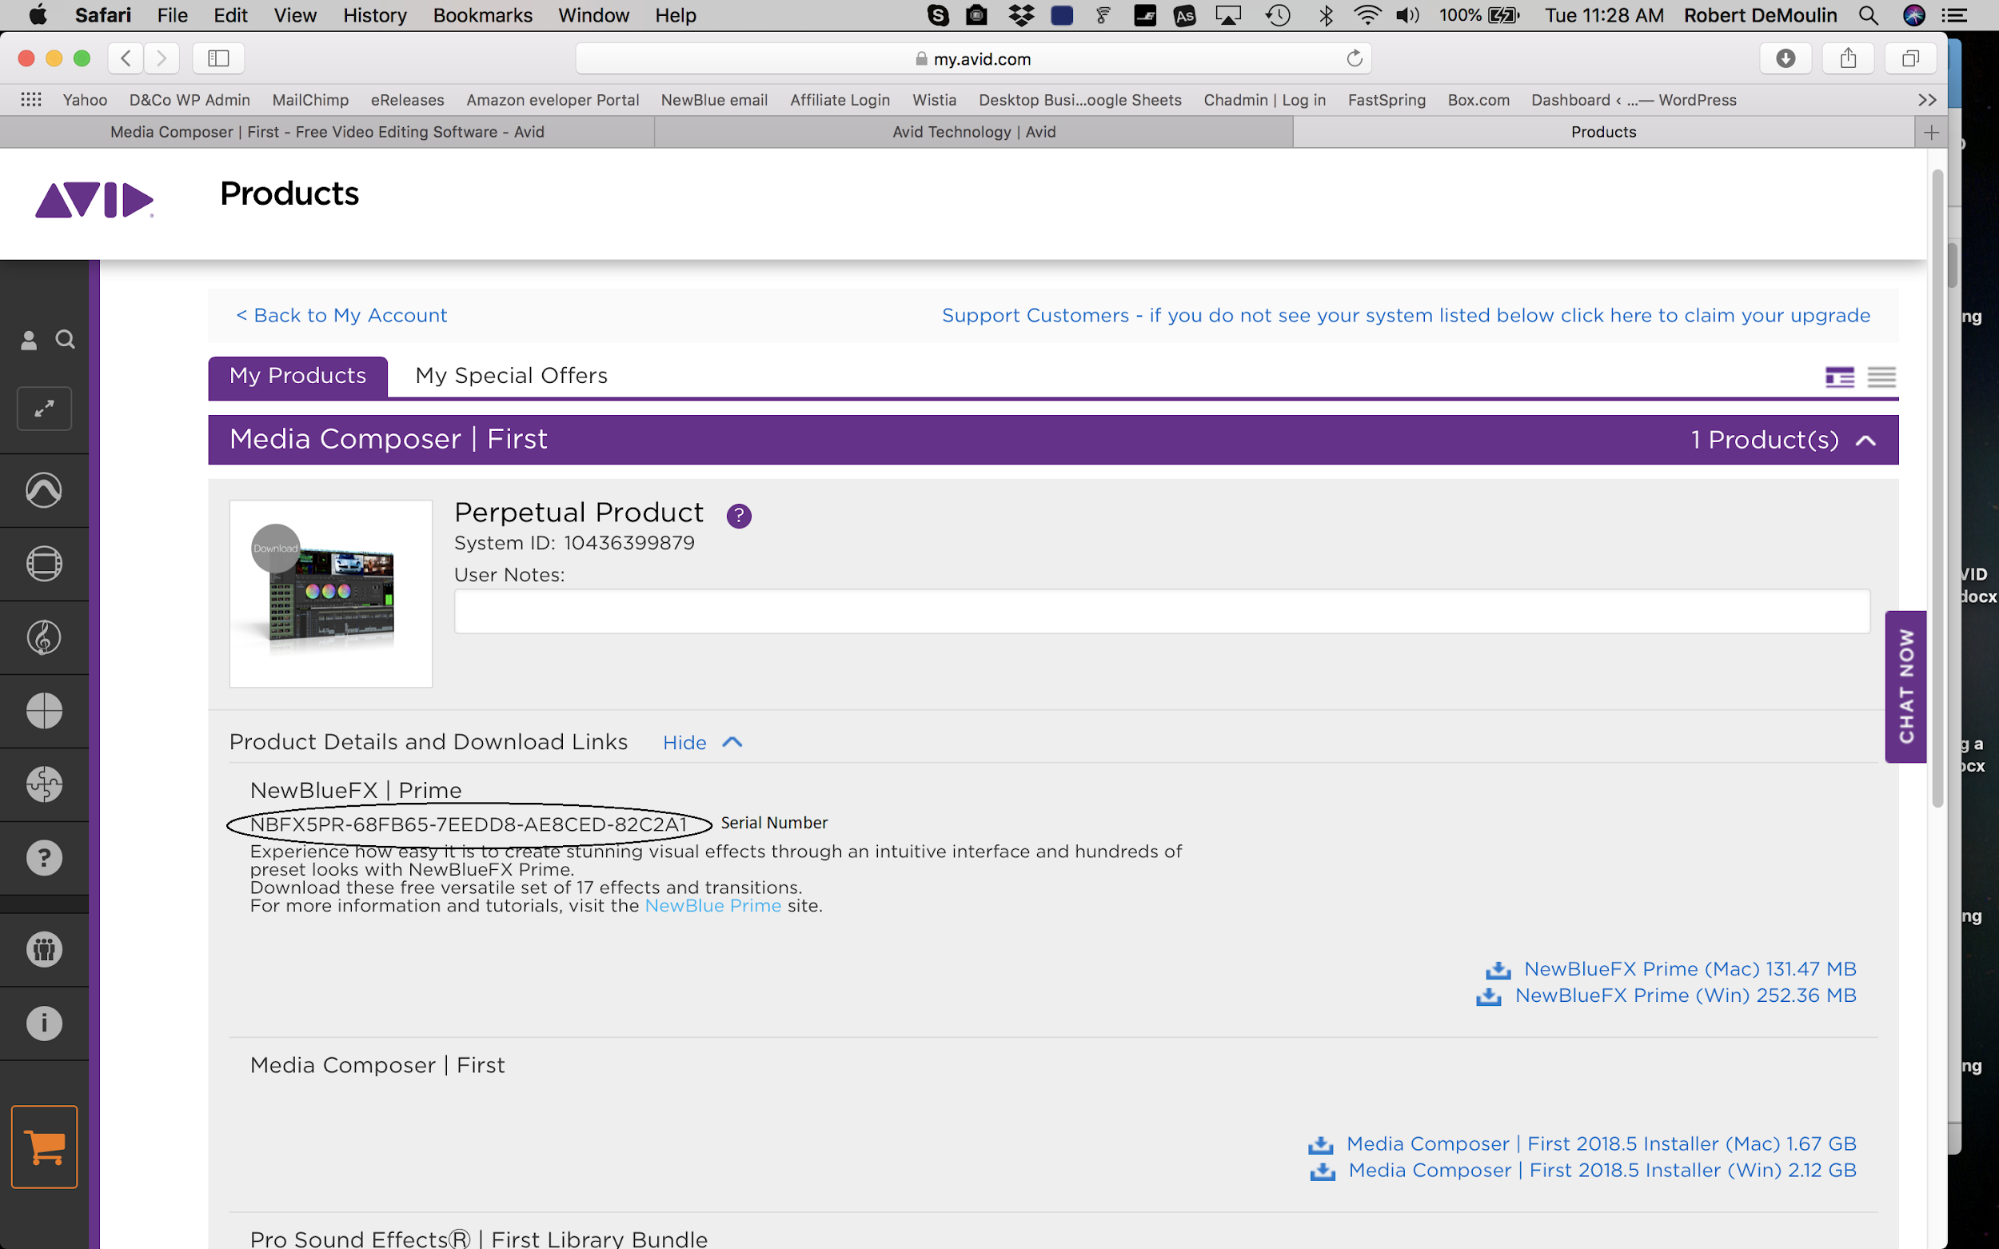1999x1249 pixels.
Task: Click the sidebar info icon
Action: [x=44, y=1023]
